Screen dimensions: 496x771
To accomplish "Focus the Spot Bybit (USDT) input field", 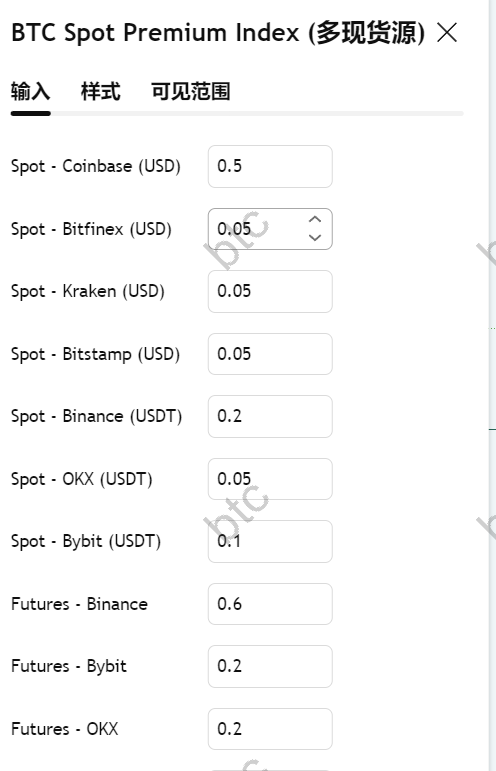I will click(x=270, y=541).
